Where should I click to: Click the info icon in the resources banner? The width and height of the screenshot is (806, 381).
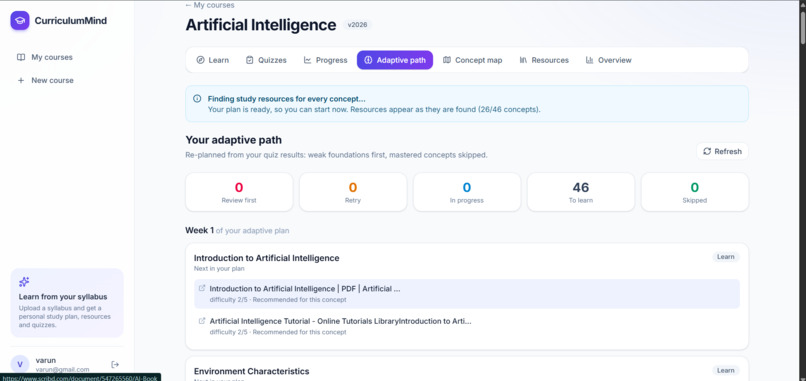click(x=197, y=99)
